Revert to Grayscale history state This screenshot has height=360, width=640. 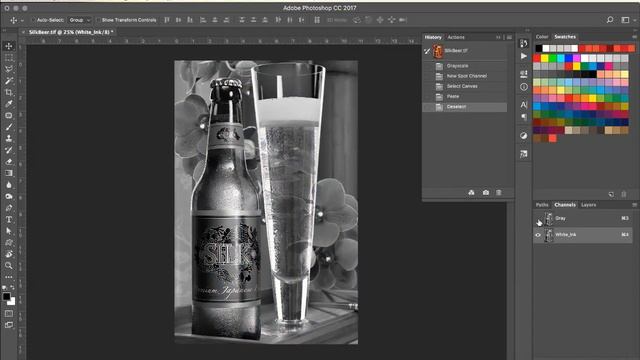464,66
